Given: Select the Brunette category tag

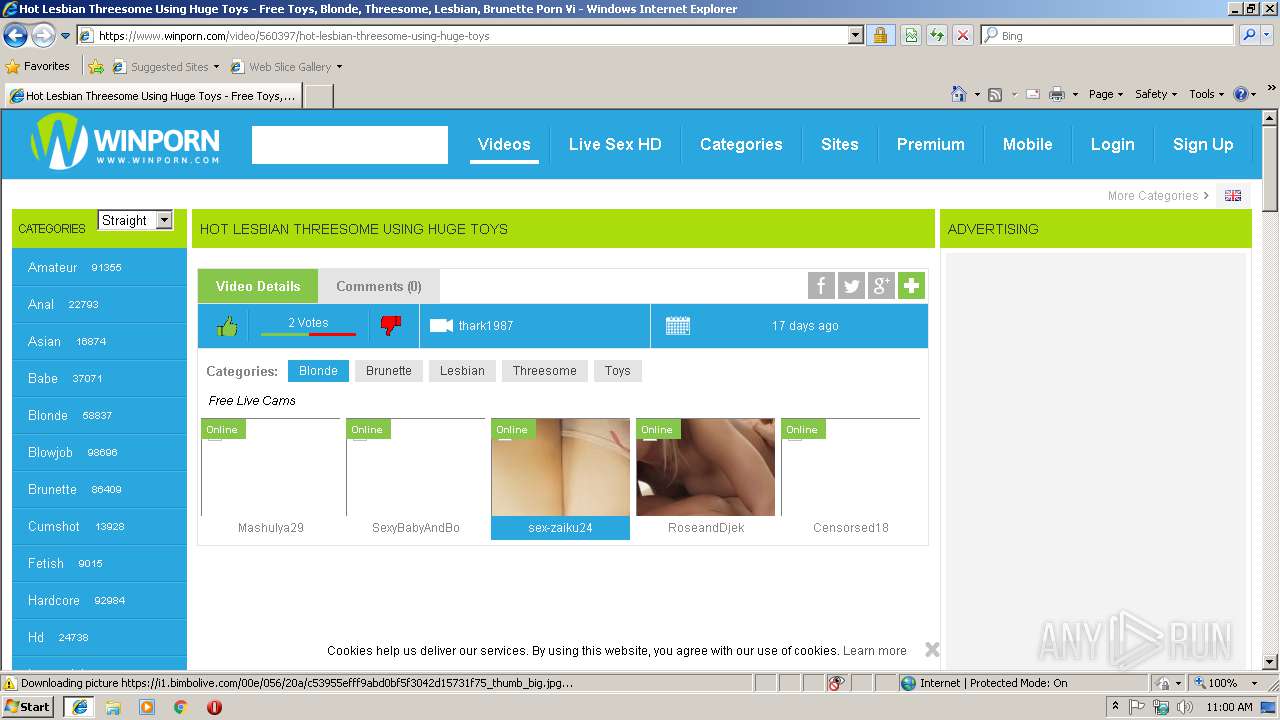Looking at the screenshot, I should 389,371.
